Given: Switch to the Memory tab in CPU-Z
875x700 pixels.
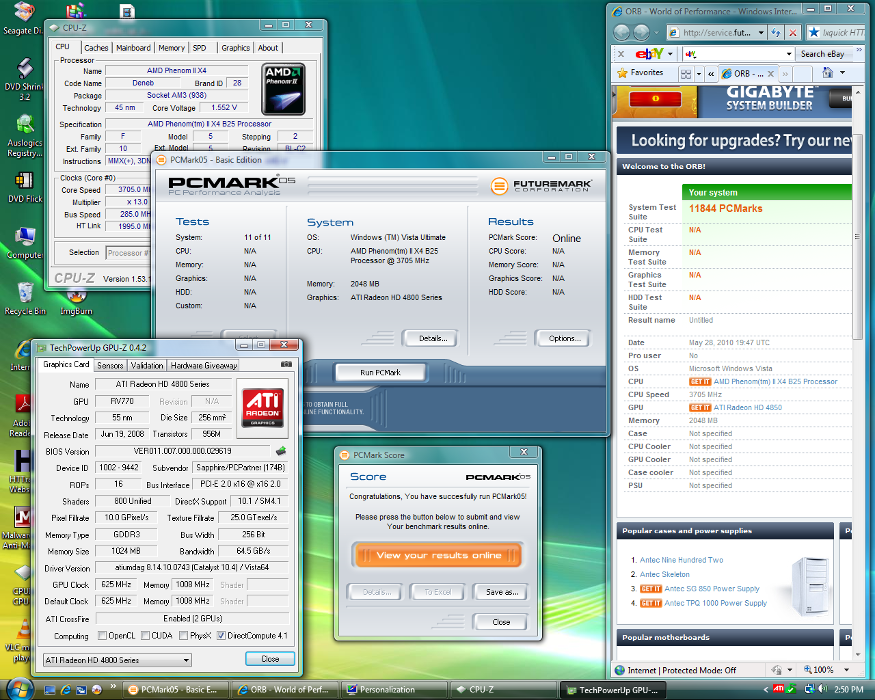Looking at the screenshot, I should [x=171, y=48].
